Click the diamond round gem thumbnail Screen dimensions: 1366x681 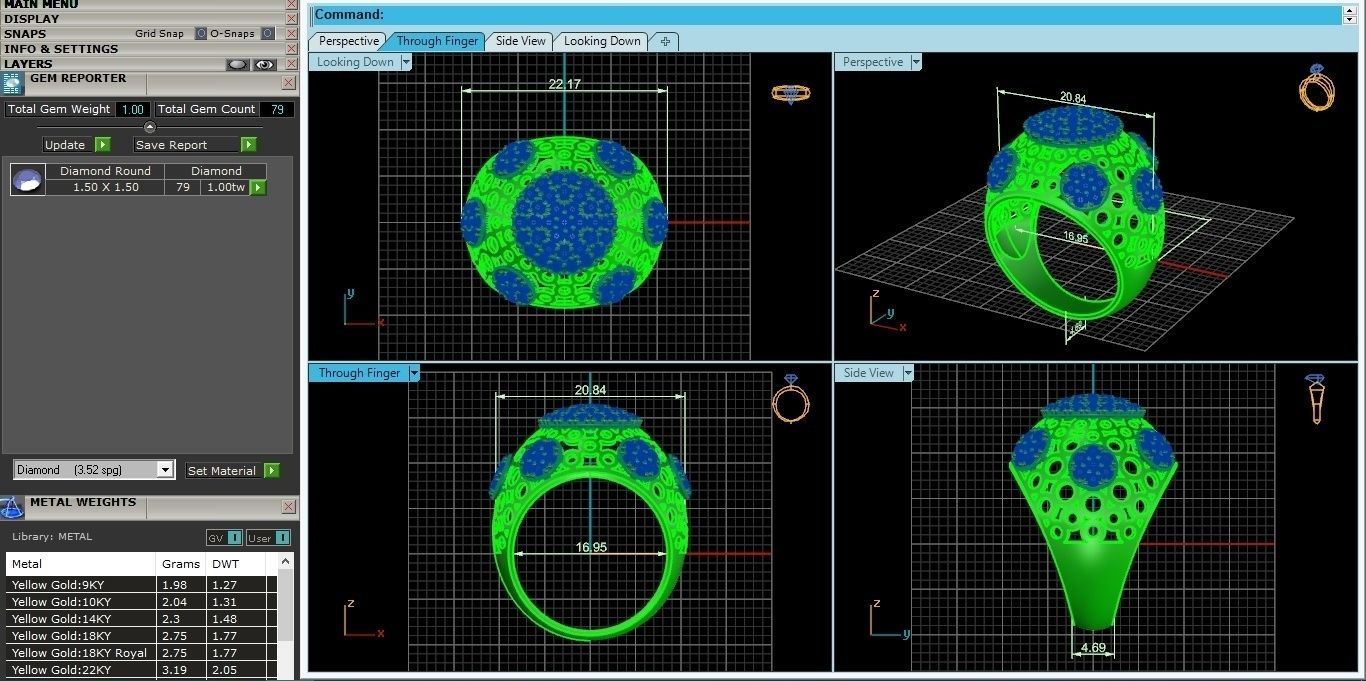28,180
